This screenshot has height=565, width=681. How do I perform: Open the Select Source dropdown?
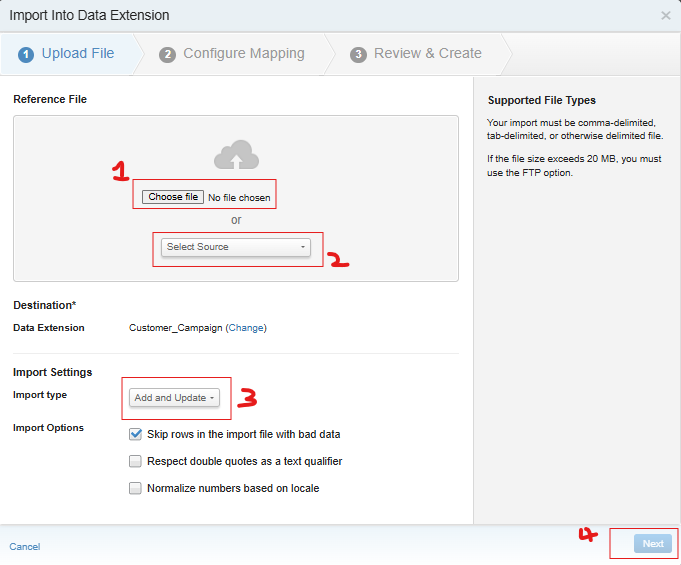point(236,247)
